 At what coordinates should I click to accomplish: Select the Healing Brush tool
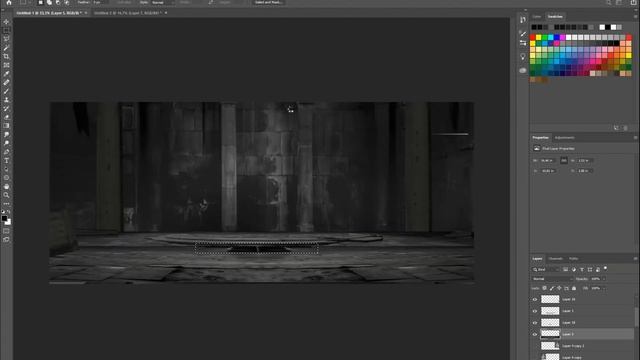[x=6, y=82]
